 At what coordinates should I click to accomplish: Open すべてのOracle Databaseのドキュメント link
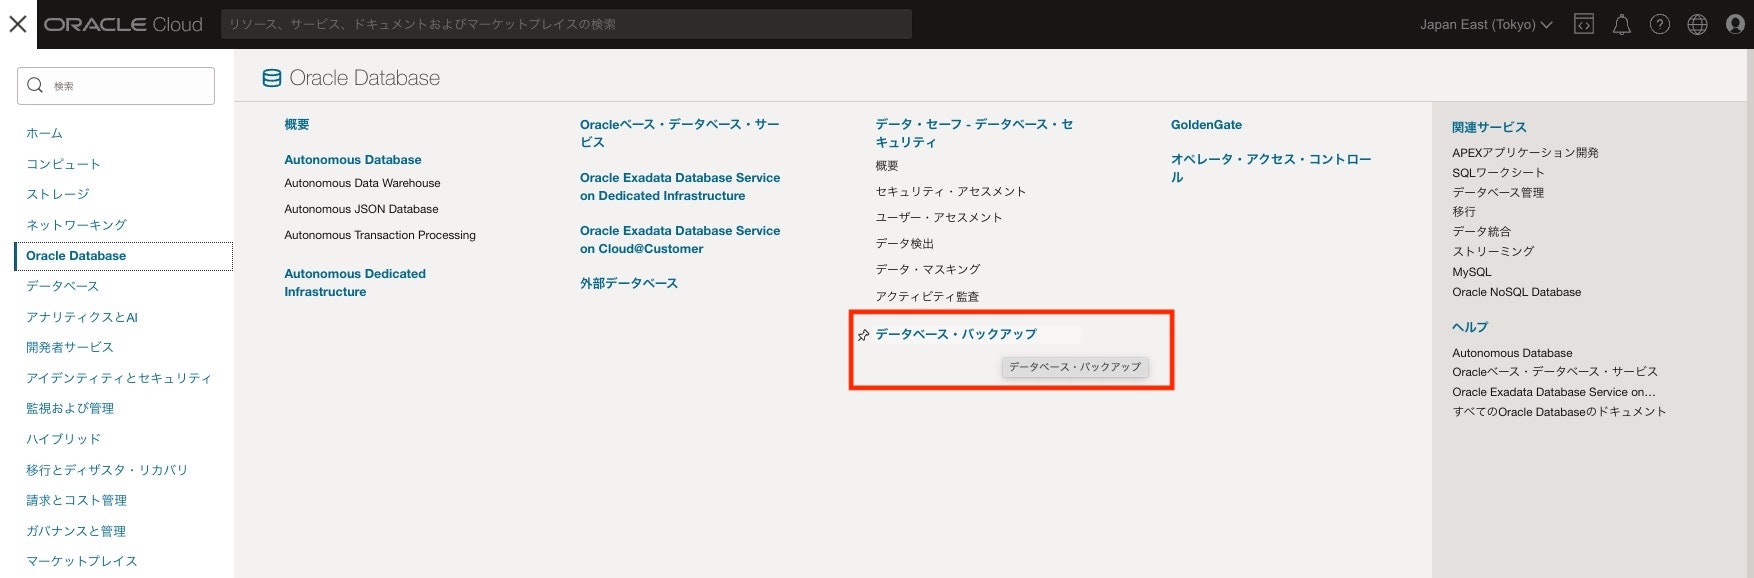[x=1559, y=412]
